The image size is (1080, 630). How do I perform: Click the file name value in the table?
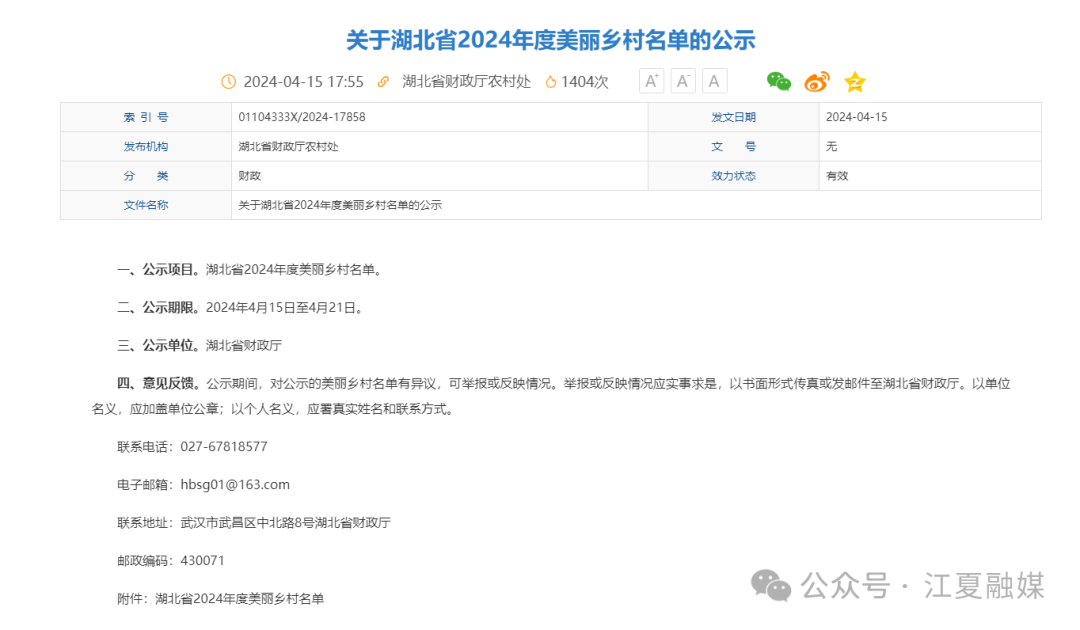pyautogui.click(x=340, y=205)
